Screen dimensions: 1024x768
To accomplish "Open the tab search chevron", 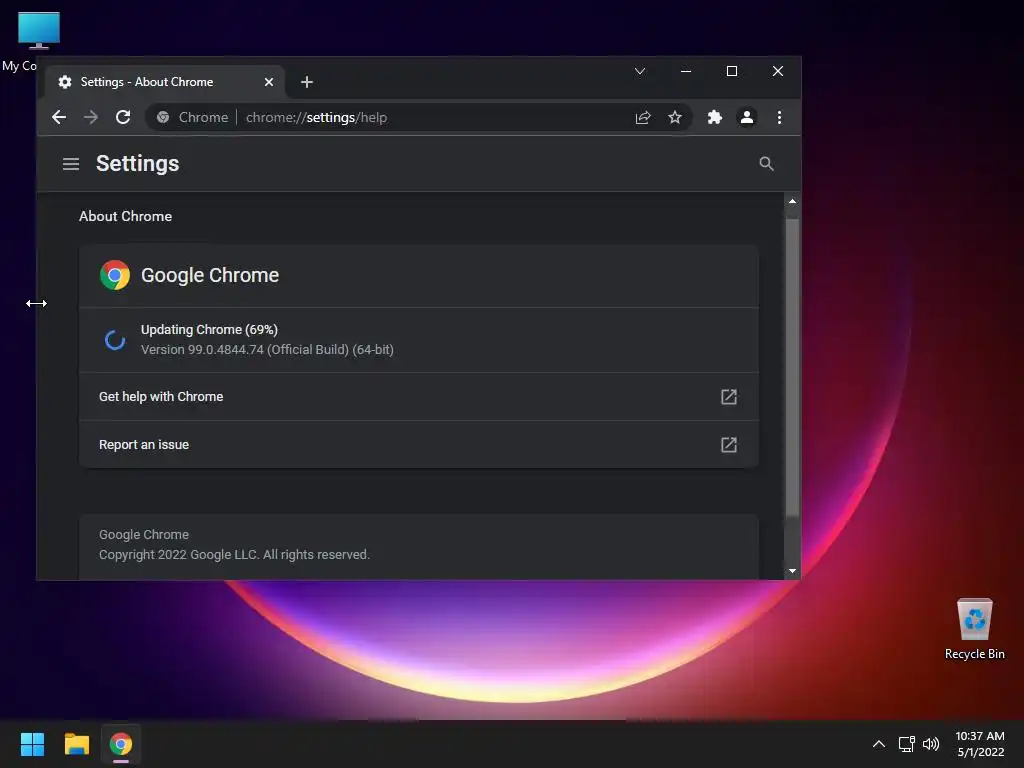I will click(640, 71).
